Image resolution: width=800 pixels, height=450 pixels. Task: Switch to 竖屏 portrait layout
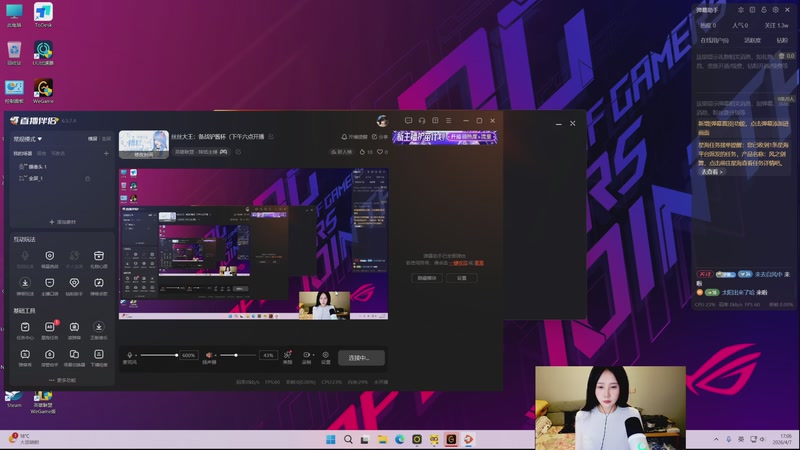point(106,139)
